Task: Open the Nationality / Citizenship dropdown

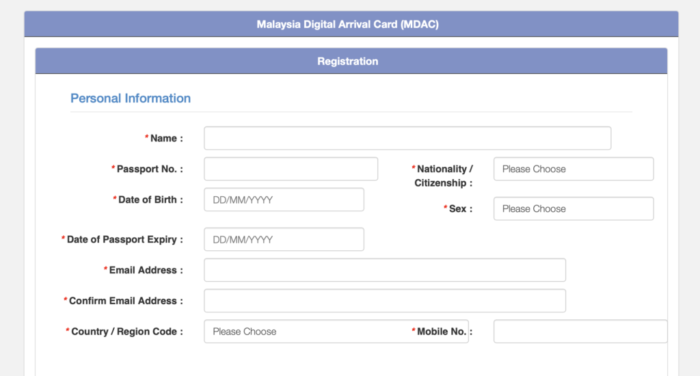Action: pos(573,169)
